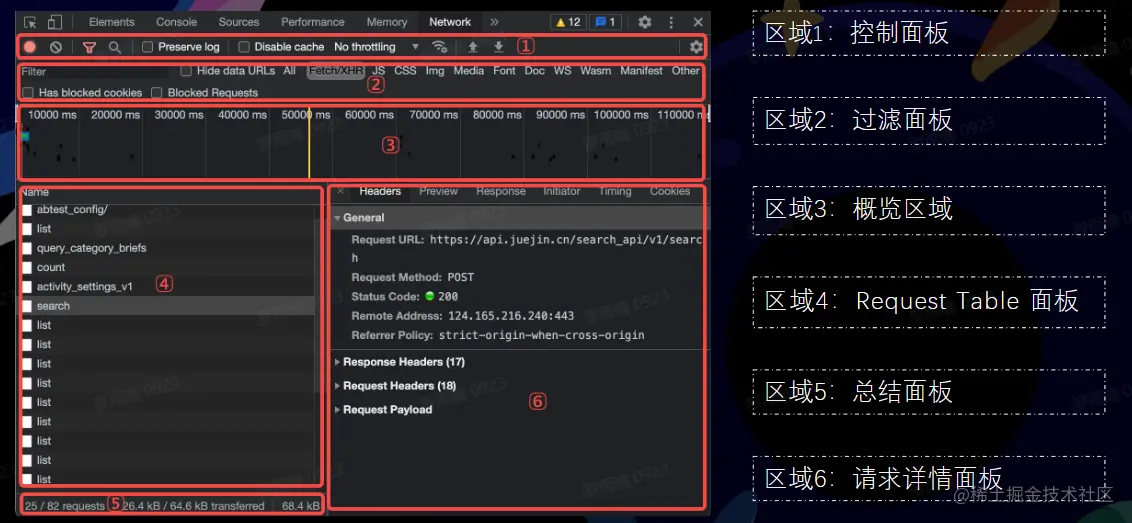Filter requests by WS

click(562, 71)
